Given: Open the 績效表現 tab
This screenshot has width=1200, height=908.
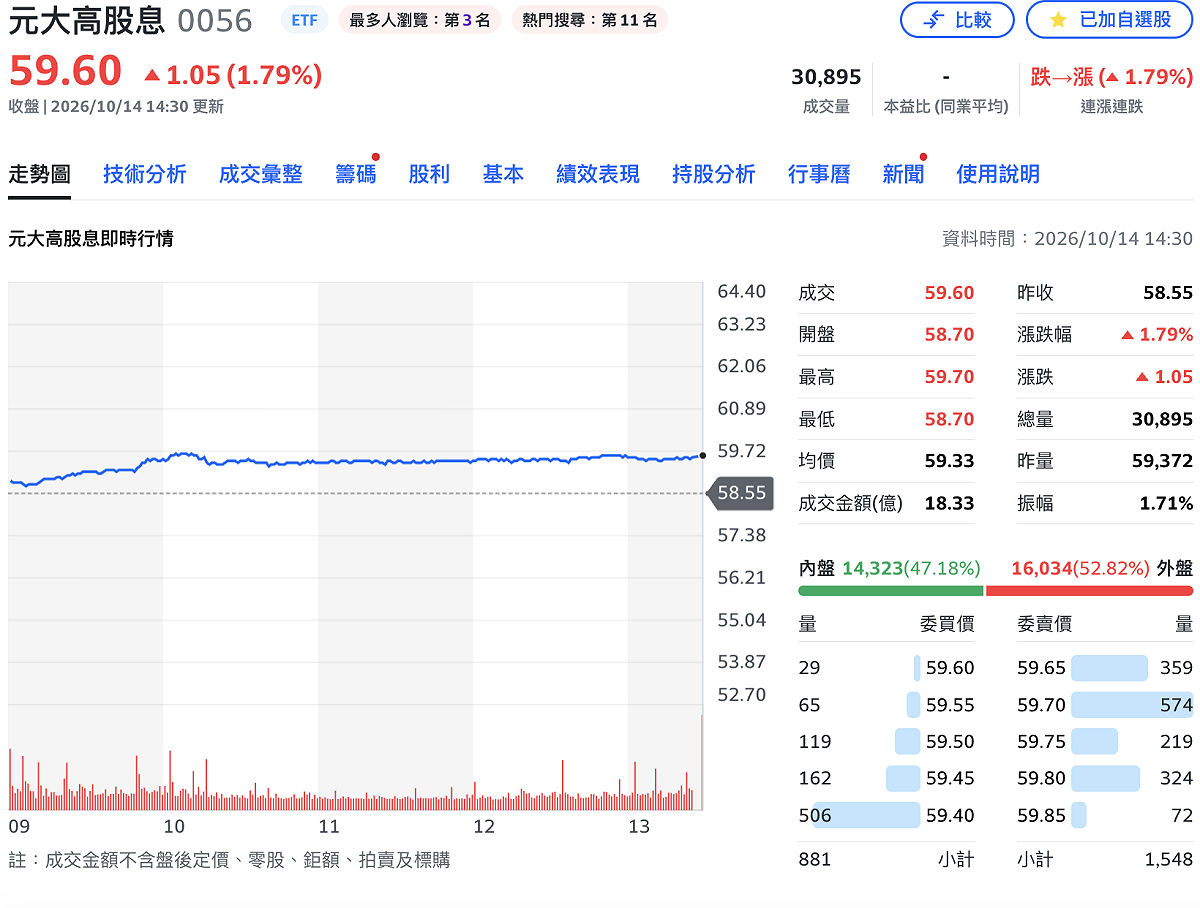Looking at the screenshot, I should [598, 174].
